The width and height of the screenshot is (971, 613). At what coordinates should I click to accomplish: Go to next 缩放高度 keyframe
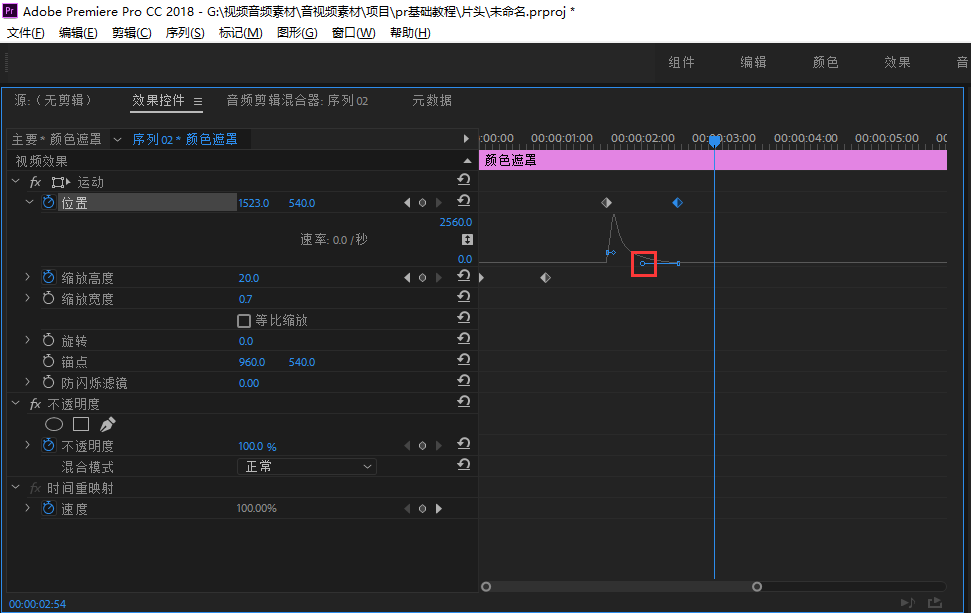438,277
